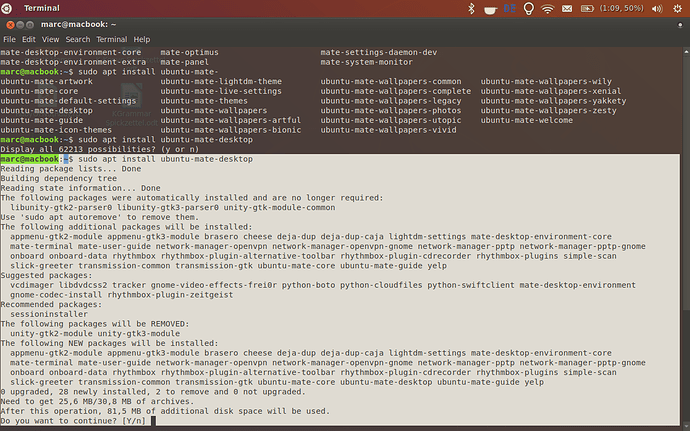This screenshot has width=690, height=431.
Task: Click 'ubuntu-mate-wallpapers-photos' entry
Action: (391, 111)
